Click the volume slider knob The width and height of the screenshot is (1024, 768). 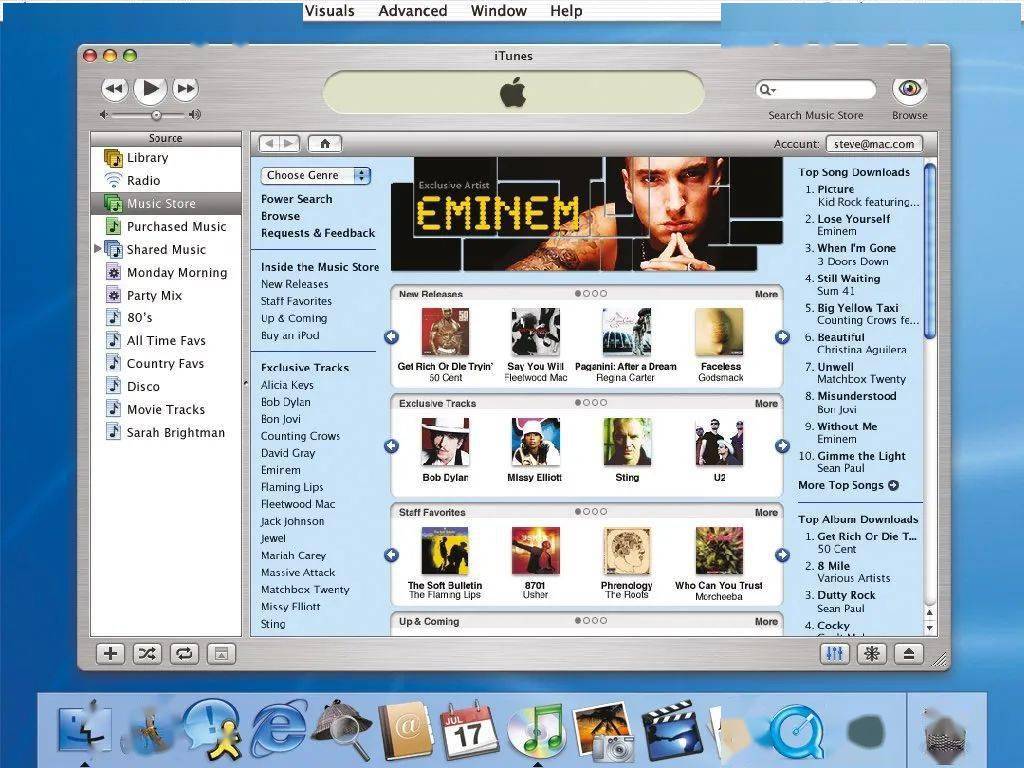point(156,115)
